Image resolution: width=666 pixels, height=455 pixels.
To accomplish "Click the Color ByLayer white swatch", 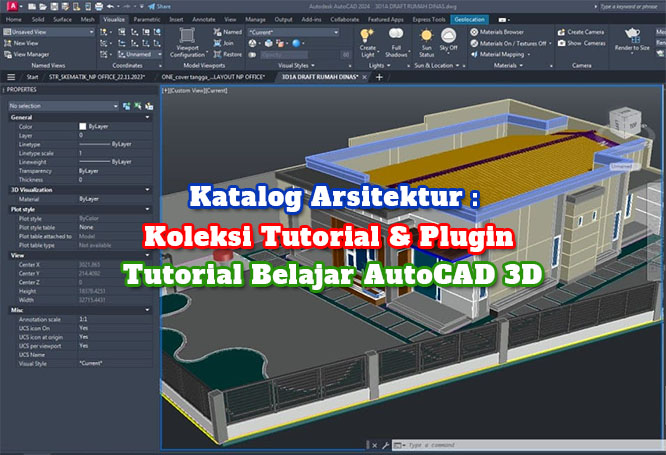I will pos(83,127).
